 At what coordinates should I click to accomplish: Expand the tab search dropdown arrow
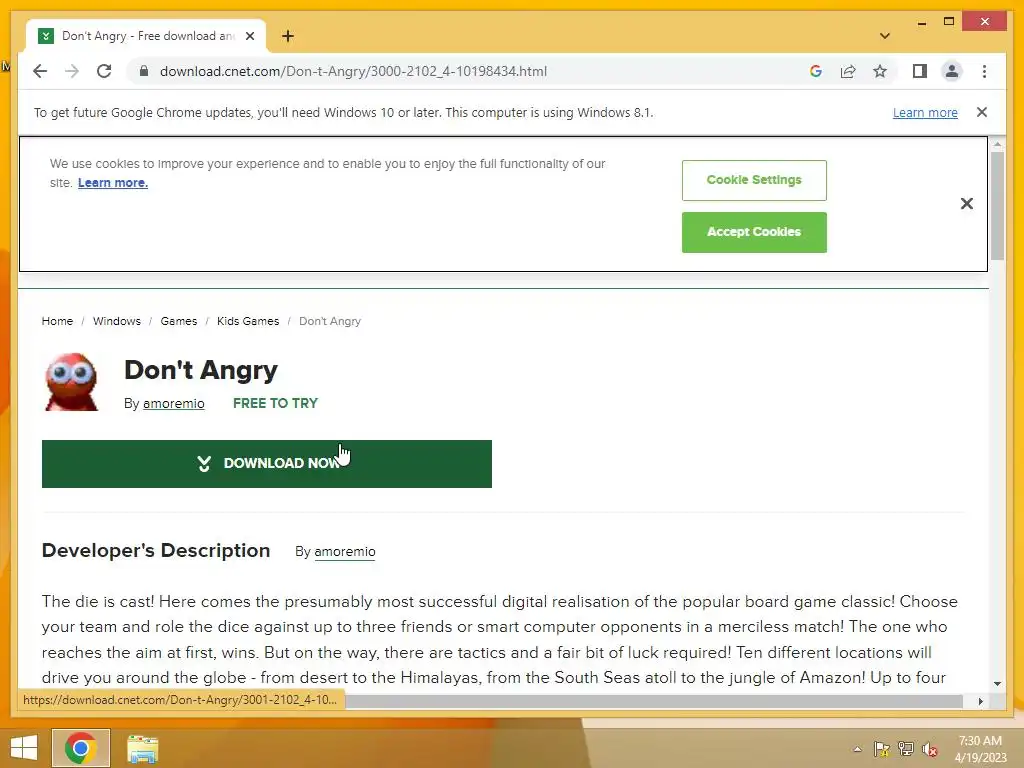pos(885,36)
